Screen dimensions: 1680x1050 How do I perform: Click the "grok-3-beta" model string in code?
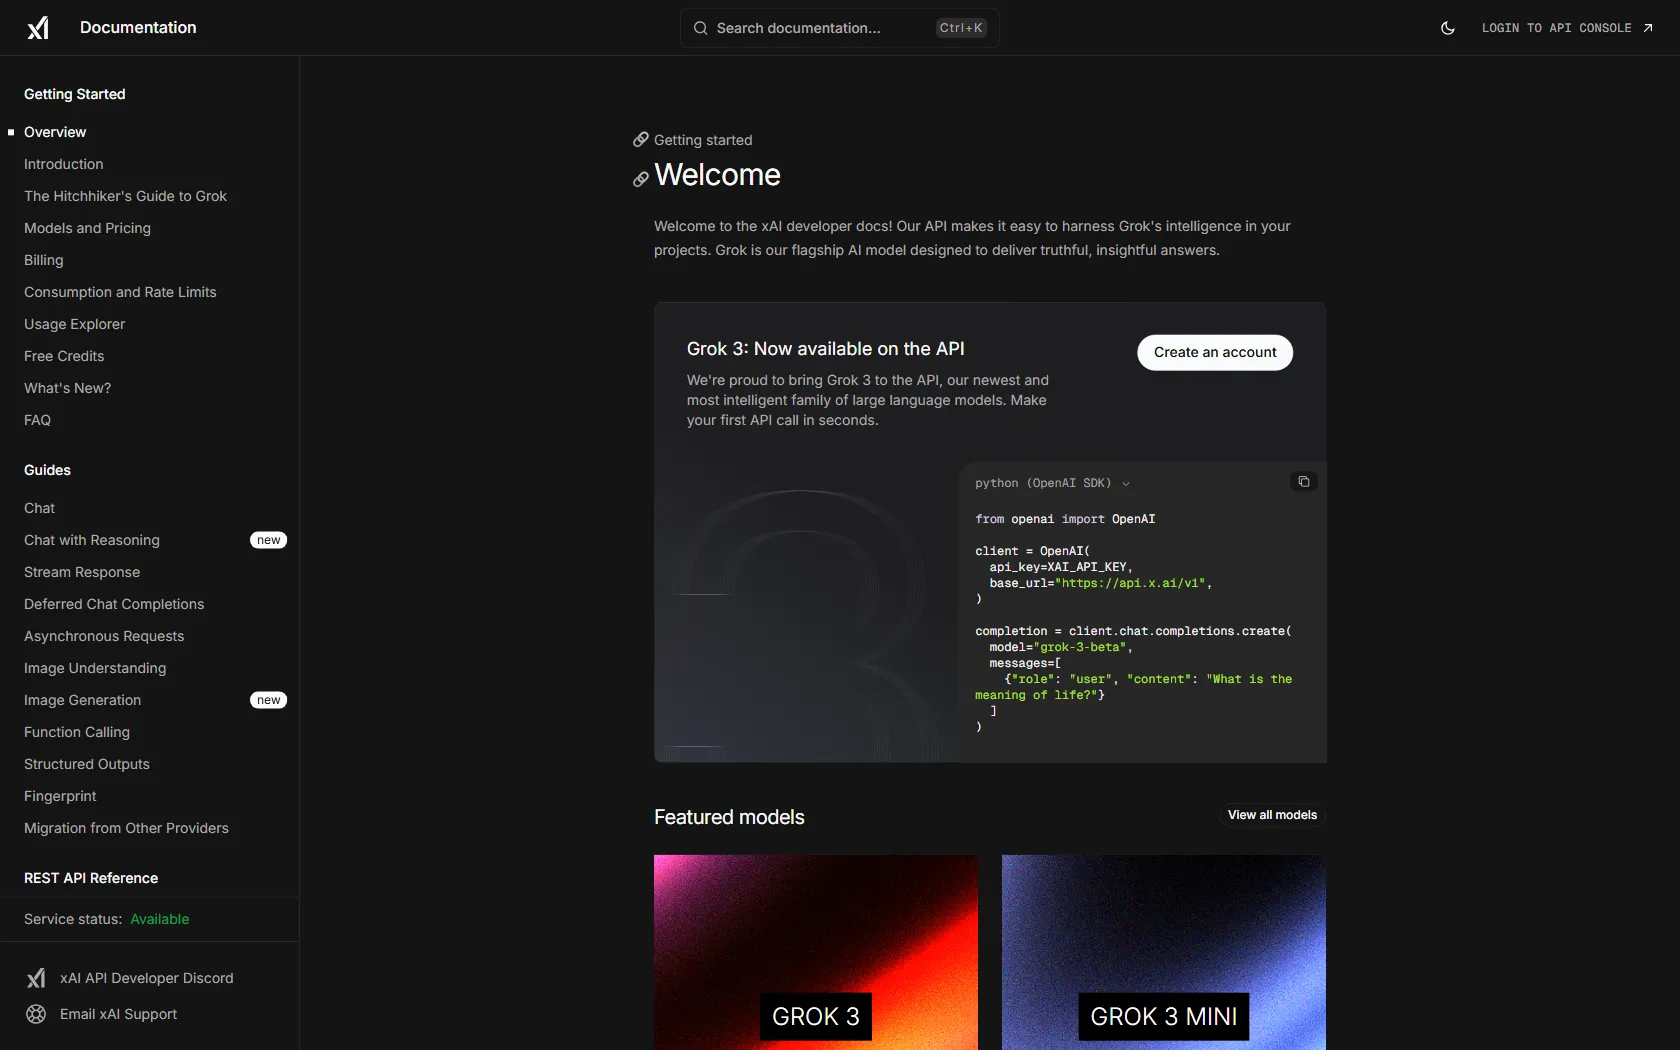[1080, 647]
